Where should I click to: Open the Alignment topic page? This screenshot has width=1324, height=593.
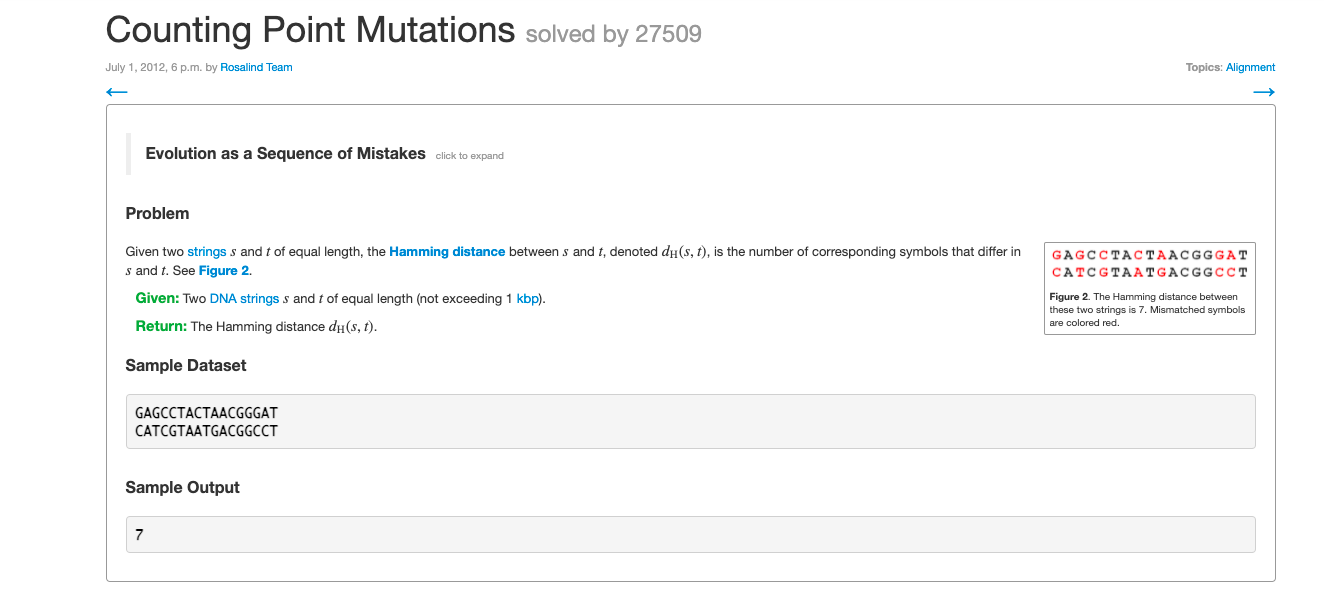point(1250,67)
